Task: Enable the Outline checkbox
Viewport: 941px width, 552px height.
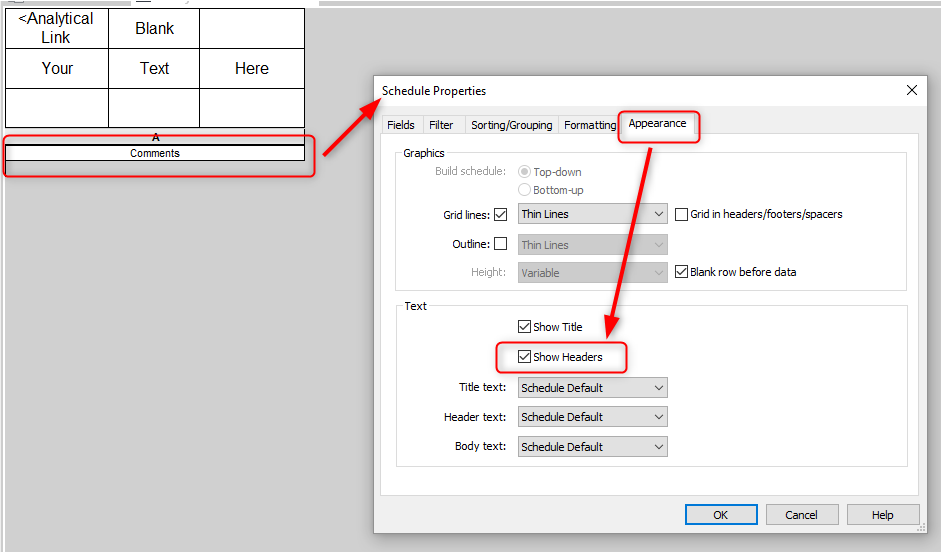Action: [x=501, y=244]
